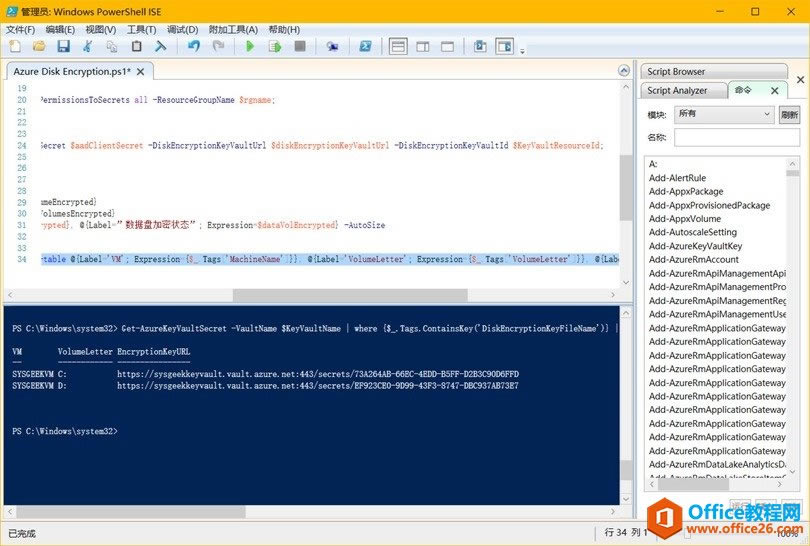Cut selection using the scissors icon
The height and width of the screenshot is (546, 810).
click(x=88, y=46)
